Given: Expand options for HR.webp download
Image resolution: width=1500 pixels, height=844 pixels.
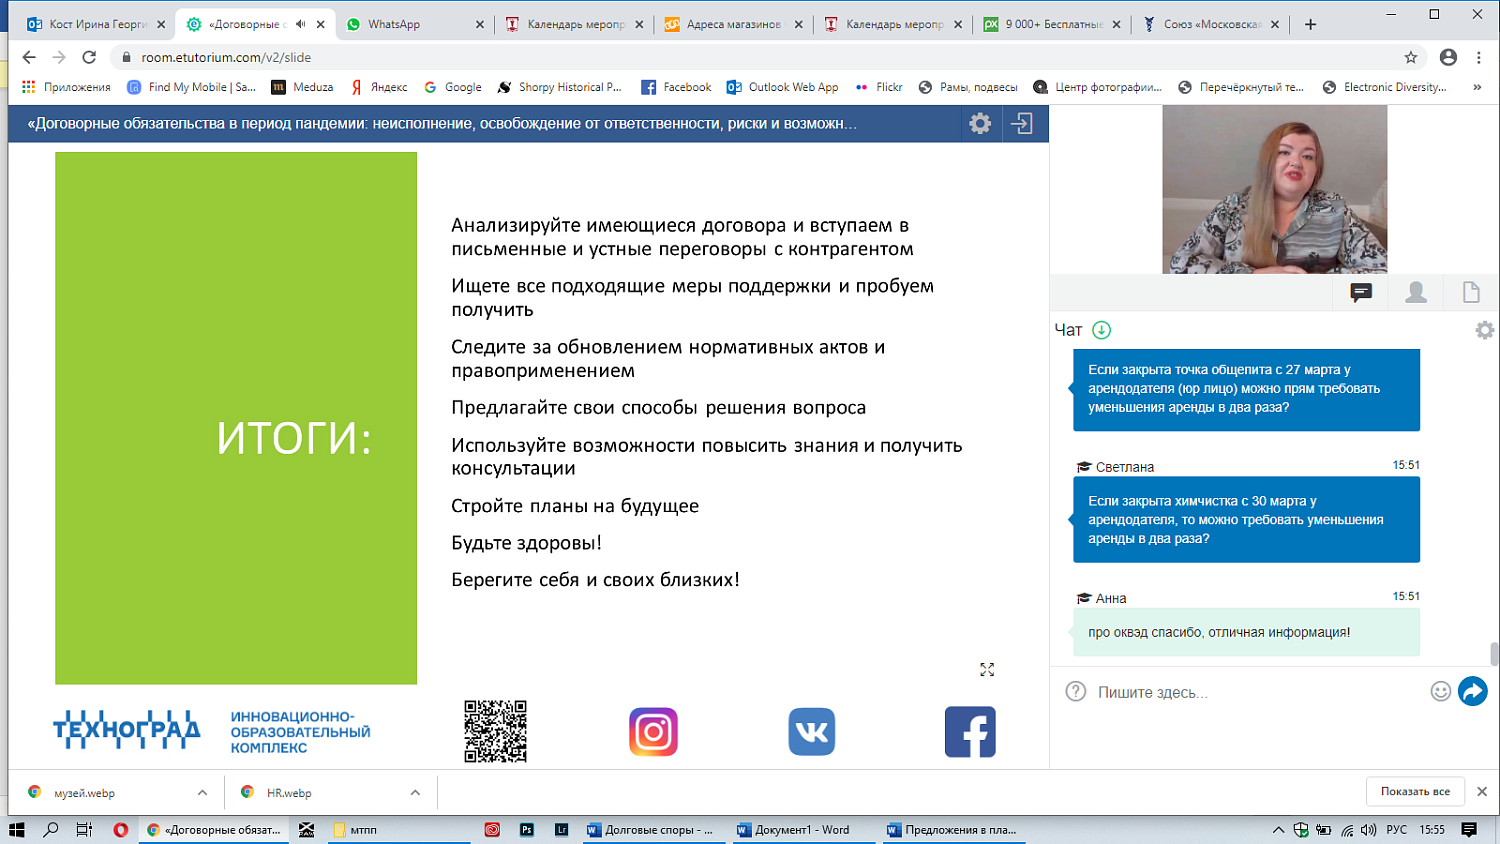Looking at the screenshot, I should (415, 792).
